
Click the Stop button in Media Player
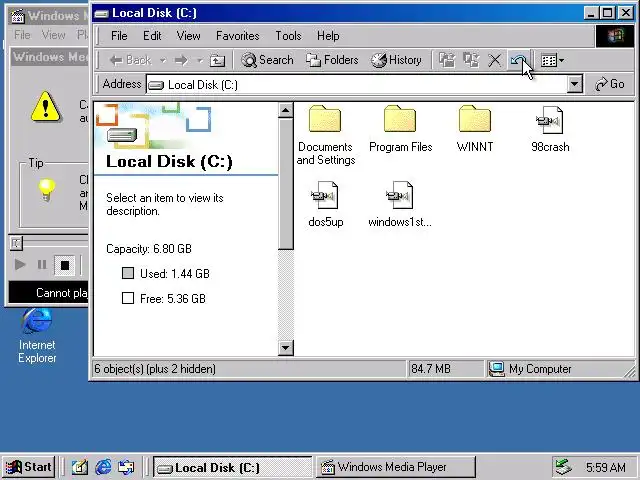pos(64,265)
